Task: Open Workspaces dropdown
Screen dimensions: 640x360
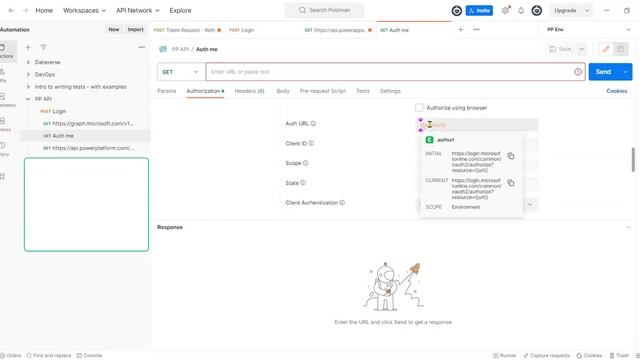Action: (84, 11)
